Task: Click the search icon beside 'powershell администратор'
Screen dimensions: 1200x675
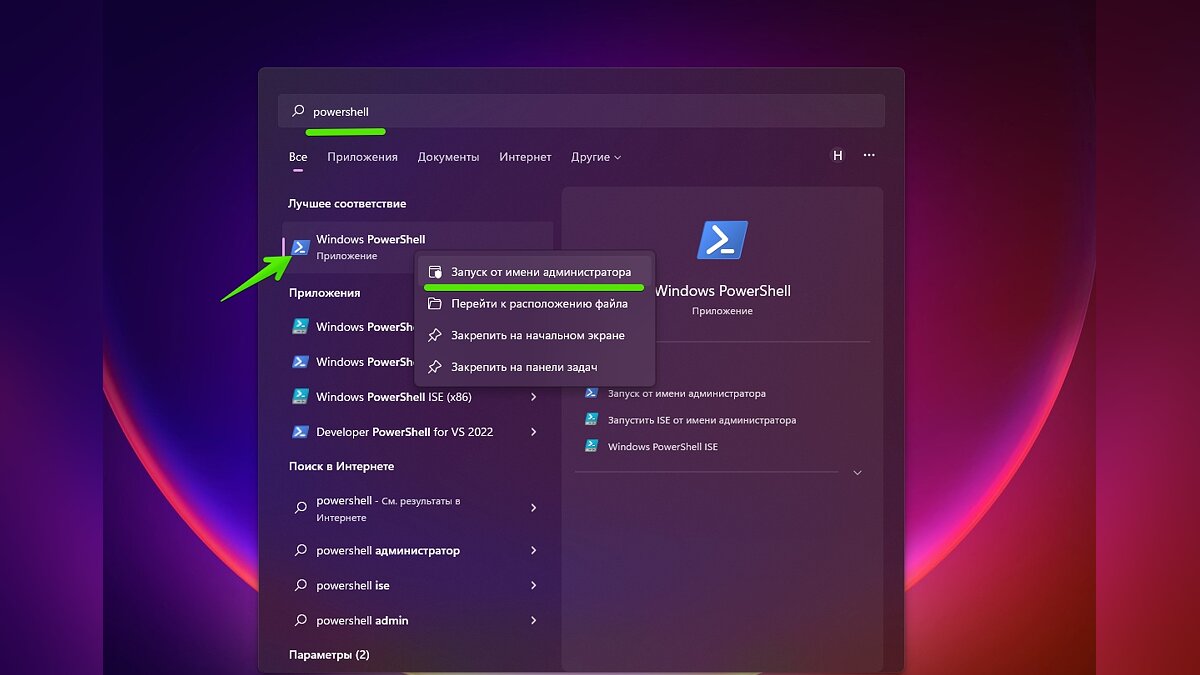Action: (x=300, y=551)
